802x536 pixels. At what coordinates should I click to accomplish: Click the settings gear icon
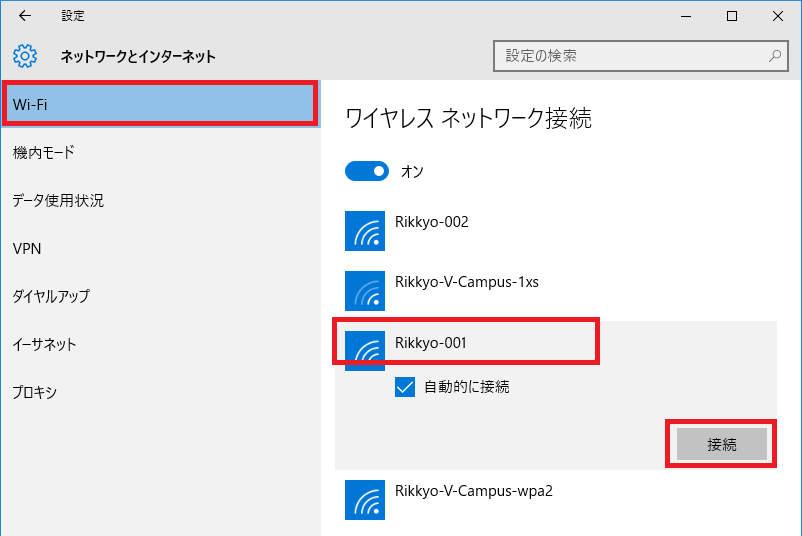pyautogui.click(x=25, y=56)
